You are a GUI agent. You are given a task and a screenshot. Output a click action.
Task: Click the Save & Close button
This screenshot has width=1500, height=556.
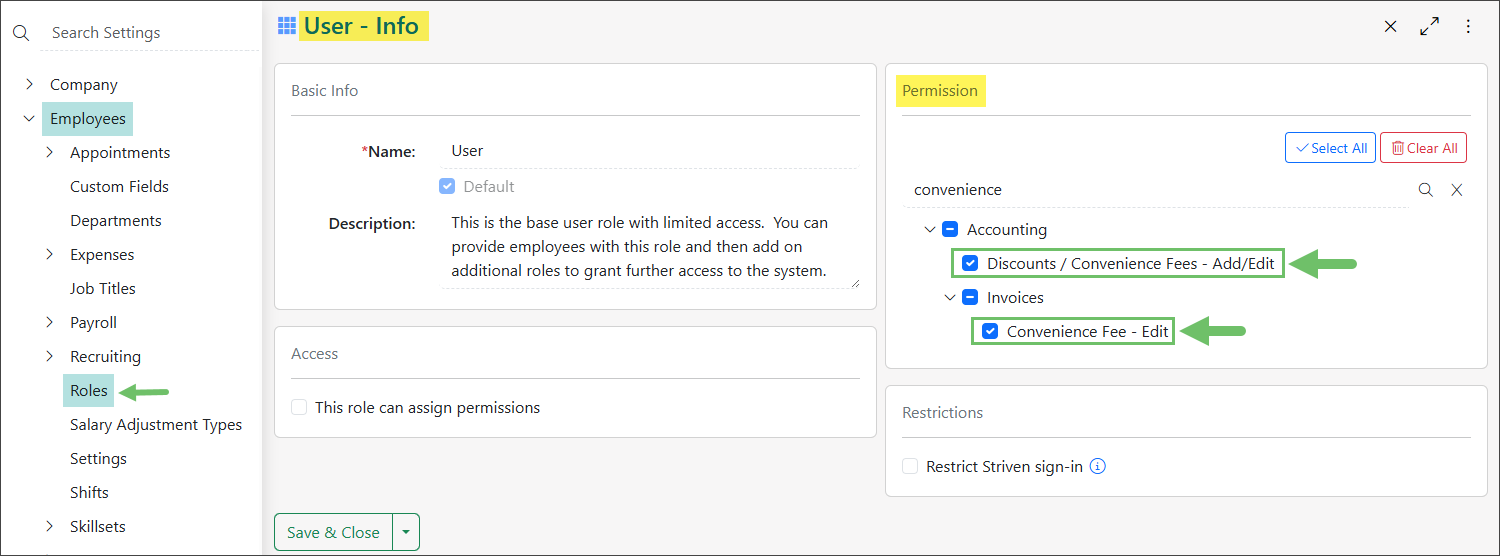[334, 532]
